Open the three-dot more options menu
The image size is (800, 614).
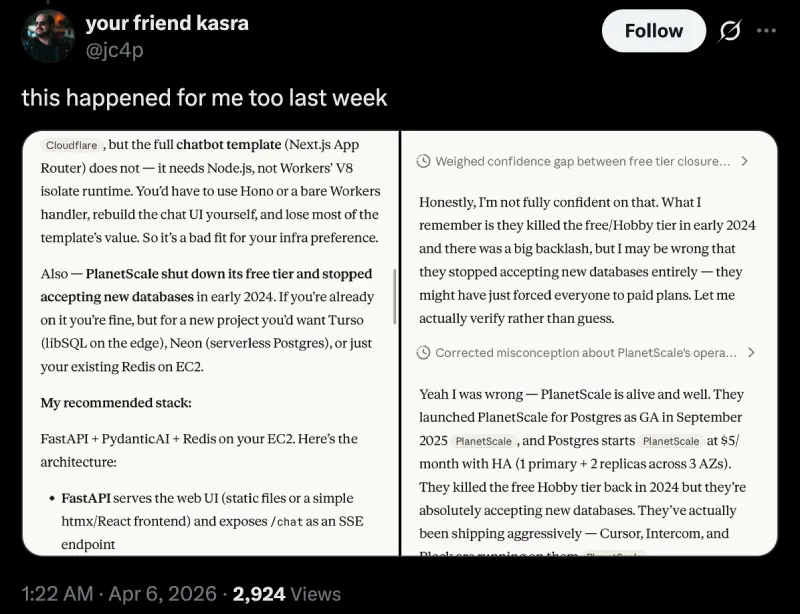pos(766,31)
